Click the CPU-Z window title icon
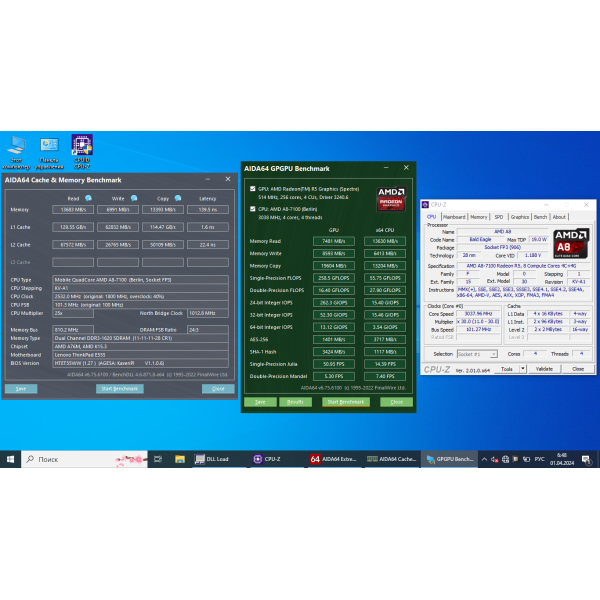This screenshot has height=600, width=600. pyautogui.click(x=425, y=205)
